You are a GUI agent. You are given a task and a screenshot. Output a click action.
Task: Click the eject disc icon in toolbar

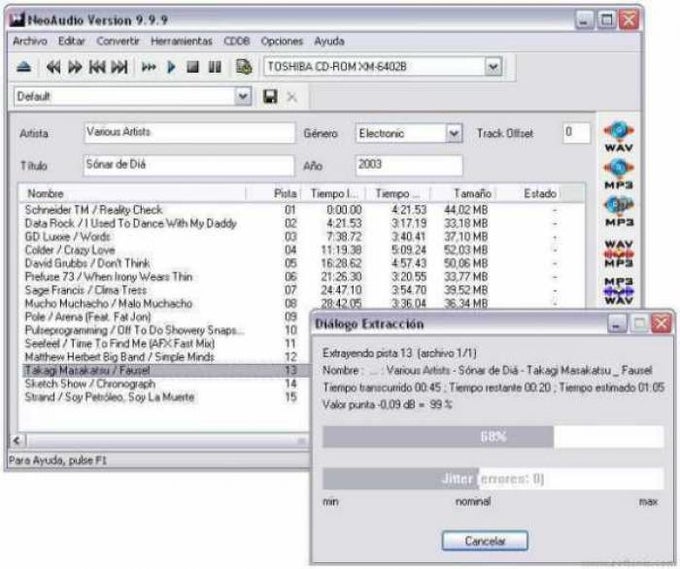24,67
